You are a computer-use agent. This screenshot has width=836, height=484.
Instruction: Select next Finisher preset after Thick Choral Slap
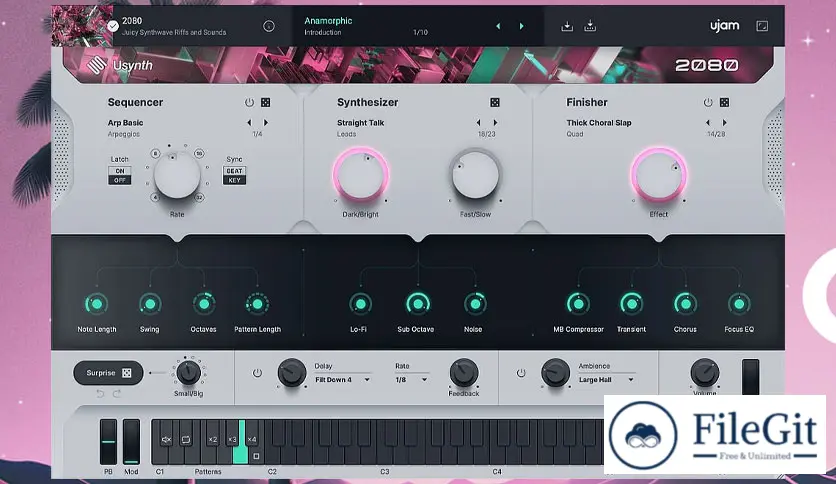pyautogui.click(x=725, y=123)
